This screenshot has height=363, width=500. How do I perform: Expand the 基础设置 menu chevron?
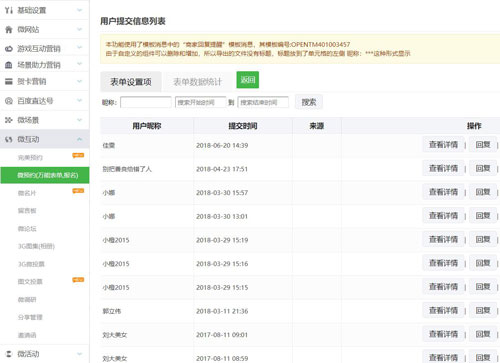79,10
